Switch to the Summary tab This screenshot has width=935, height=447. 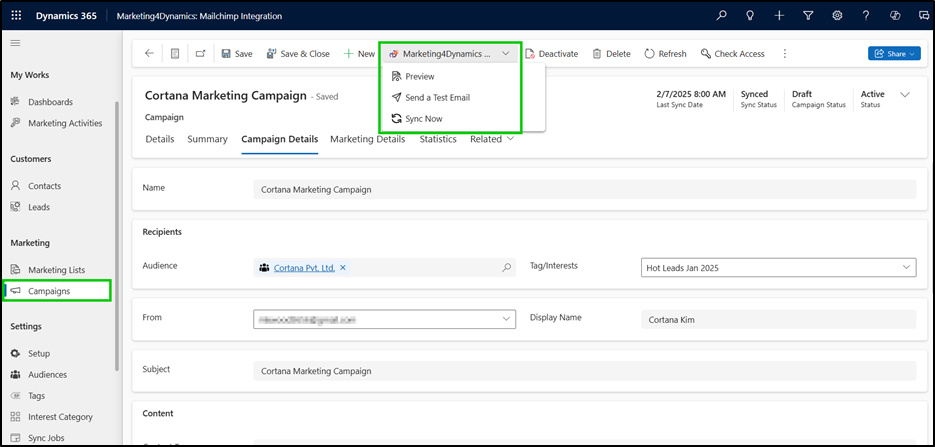pos(208,139)
